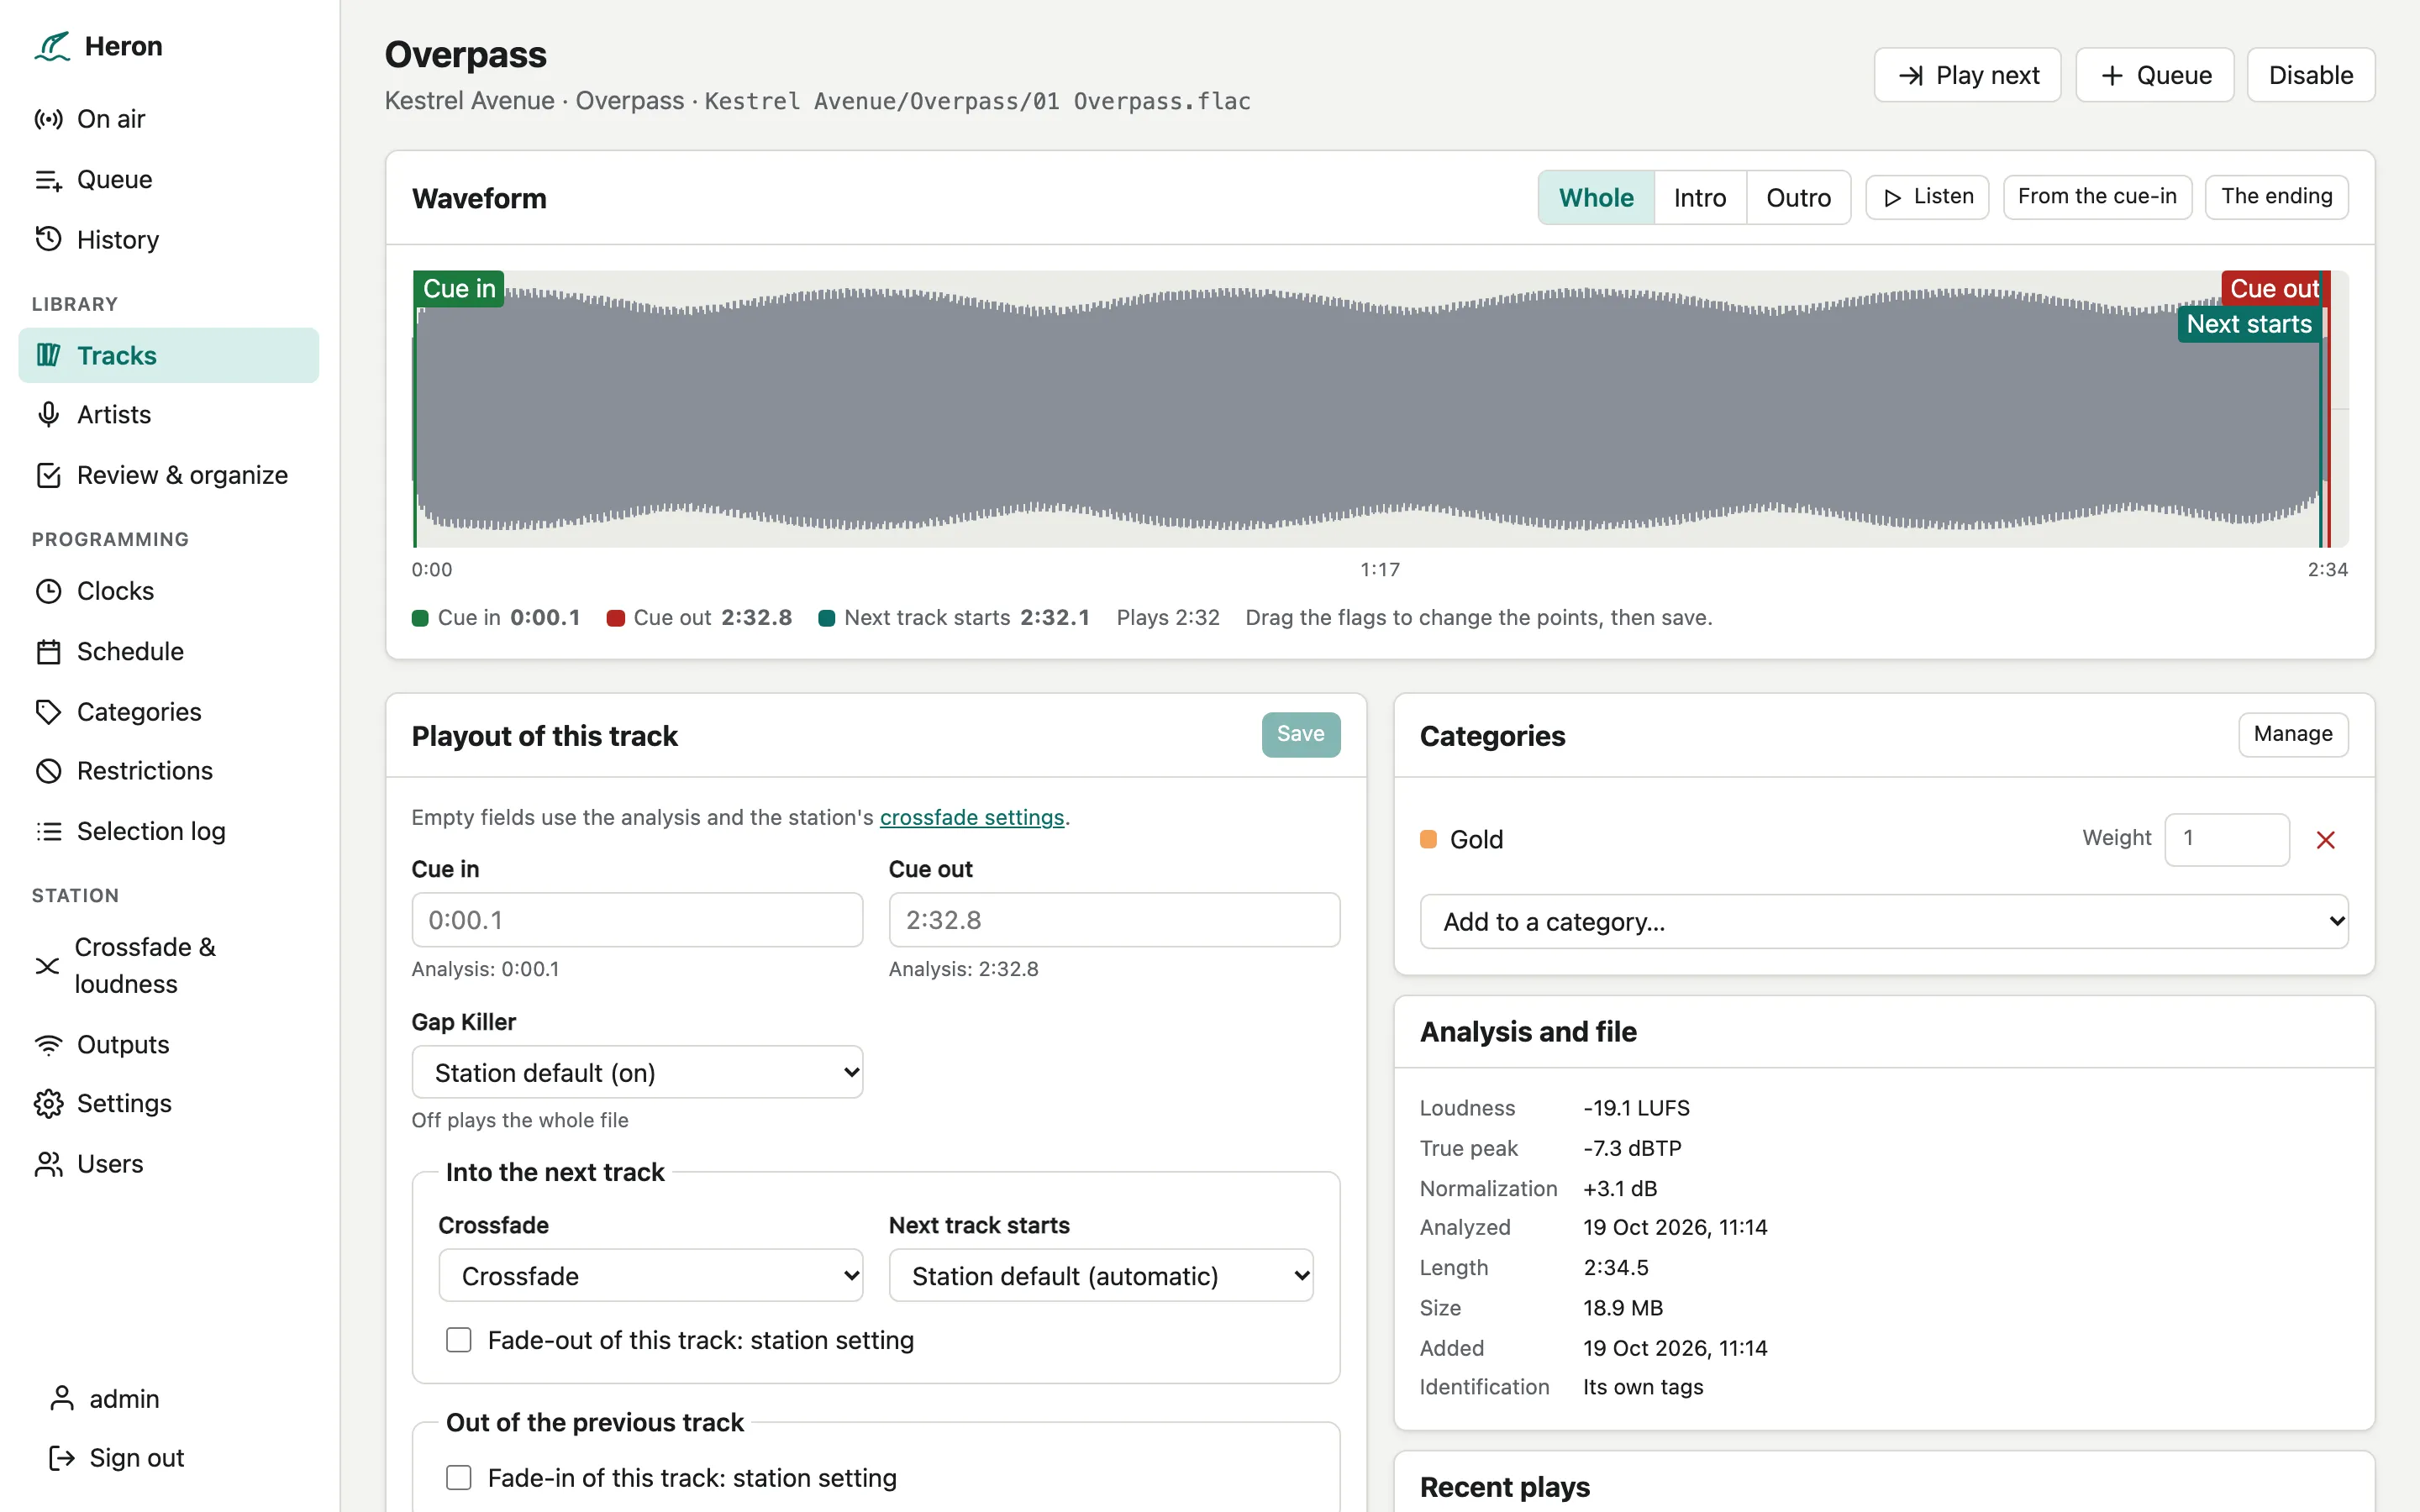Click the red Cue out flag

[2275, 288]
